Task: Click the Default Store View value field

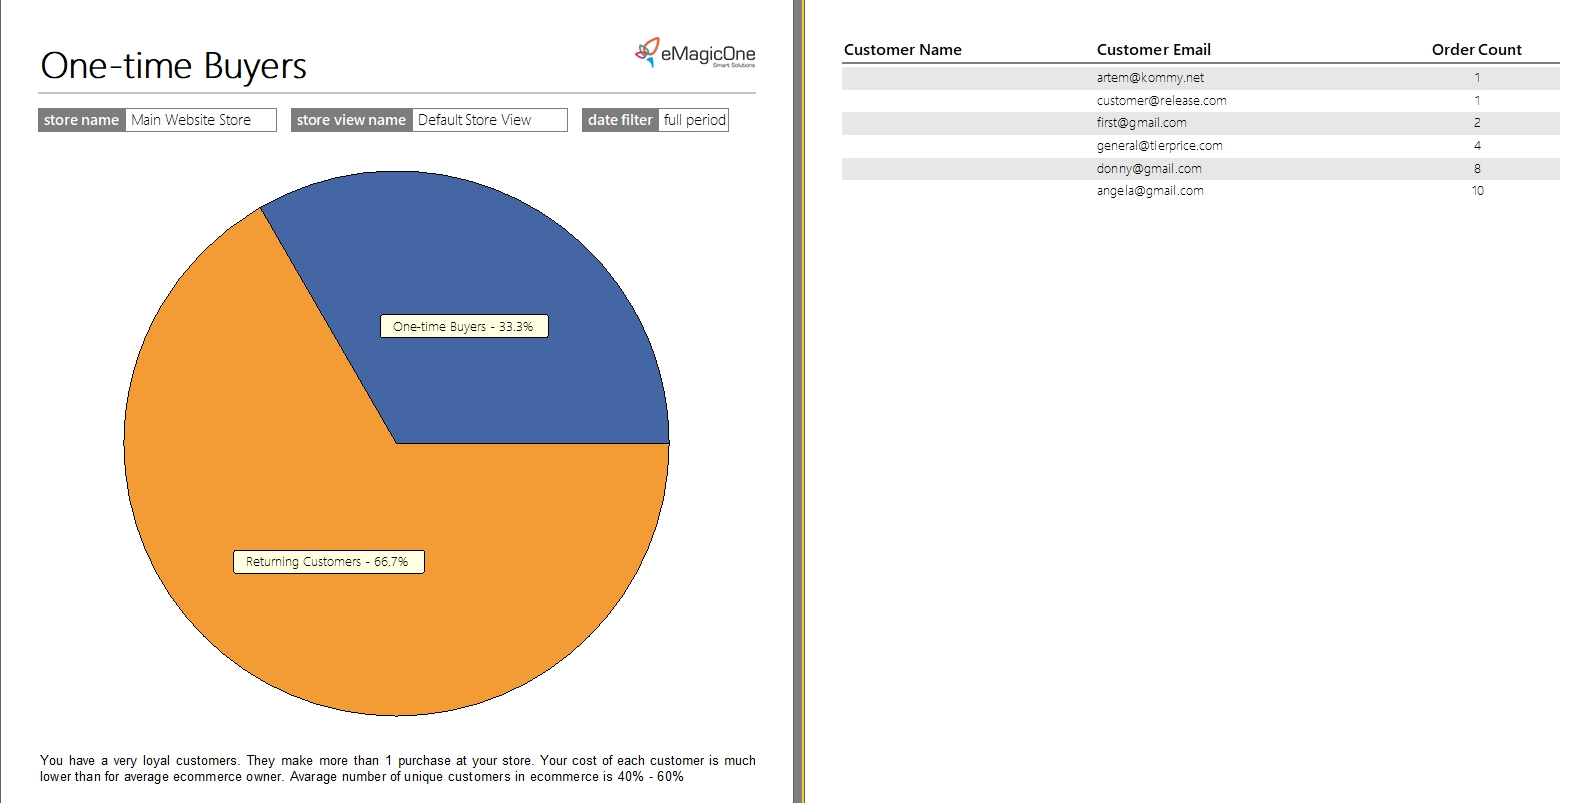Action: (490, 120)
